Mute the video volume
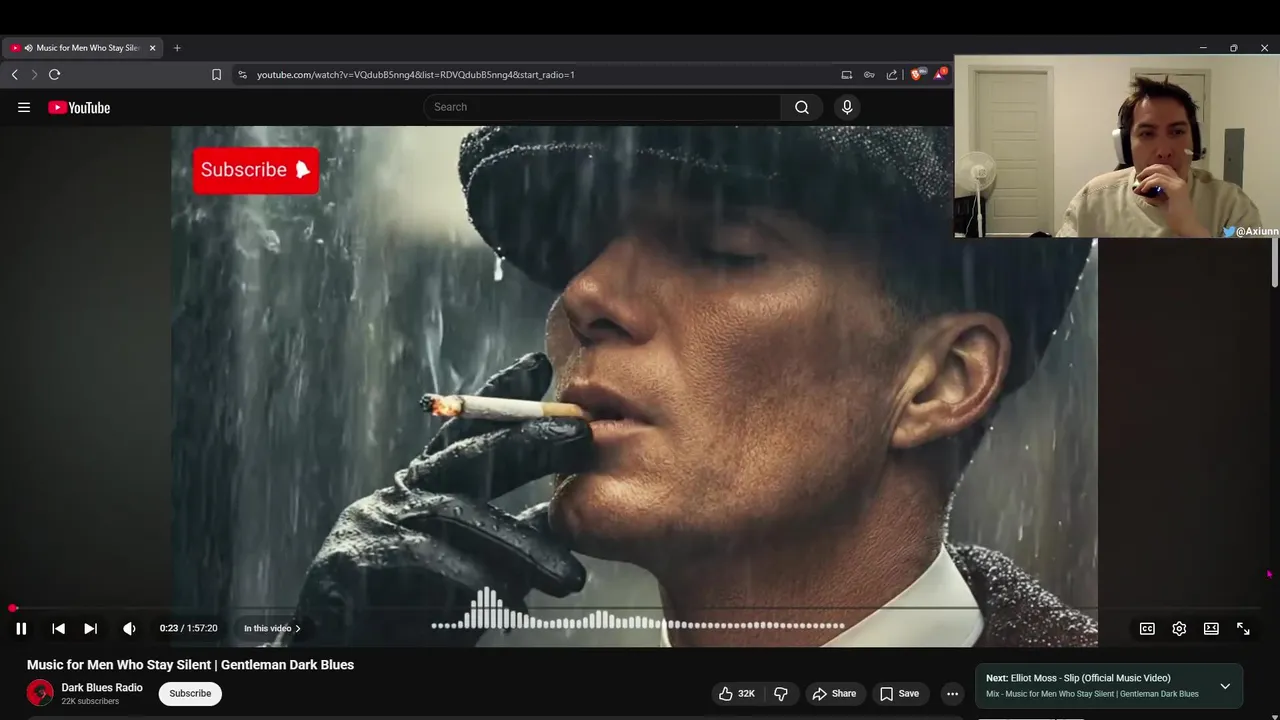1280x720 pixels. [x=129, y=628]
